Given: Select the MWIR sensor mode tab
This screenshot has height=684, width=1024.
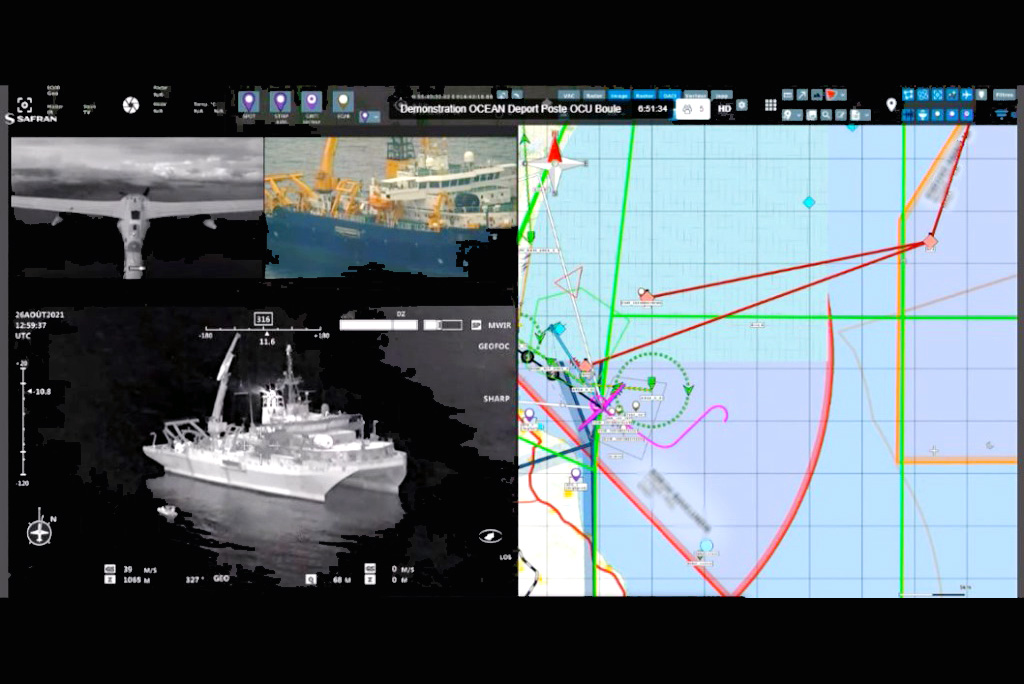Looking at the screenshot, I should pos(499,325).
